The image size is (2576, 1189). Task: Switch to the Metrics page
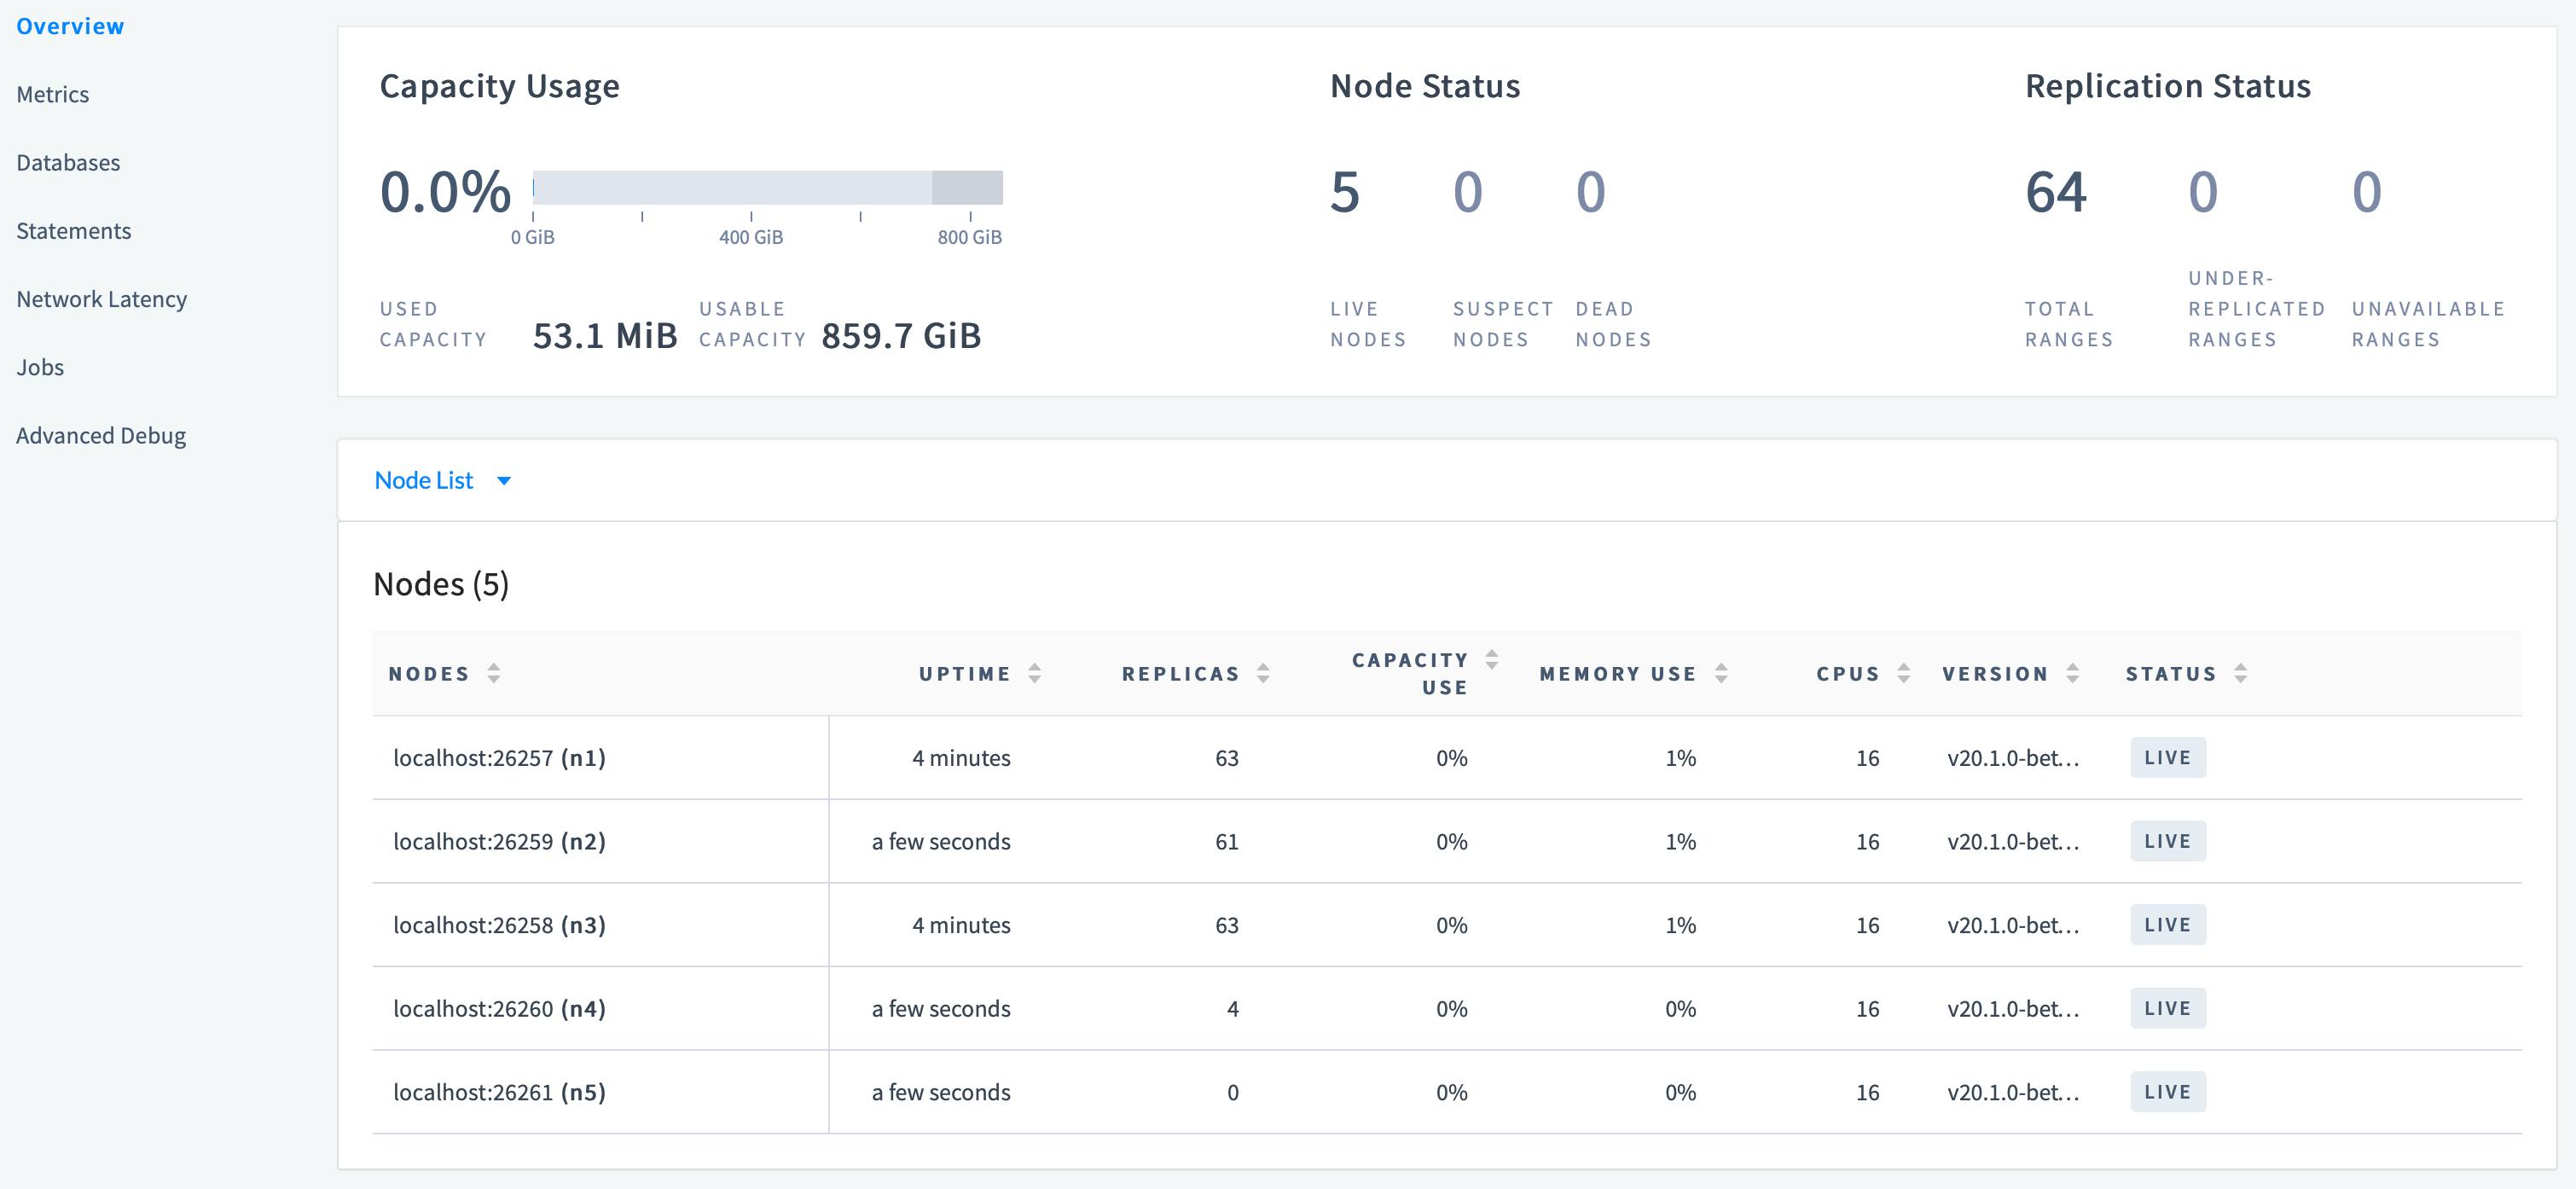53,93
